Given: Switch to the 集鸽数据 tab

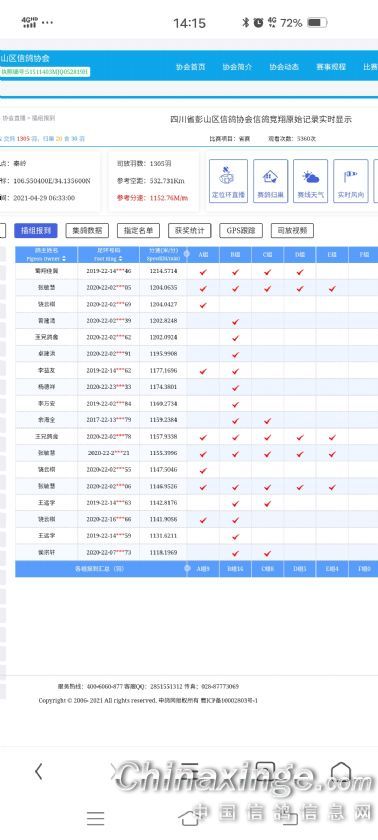Looking at the screenshot, I should tap(87, 231).
